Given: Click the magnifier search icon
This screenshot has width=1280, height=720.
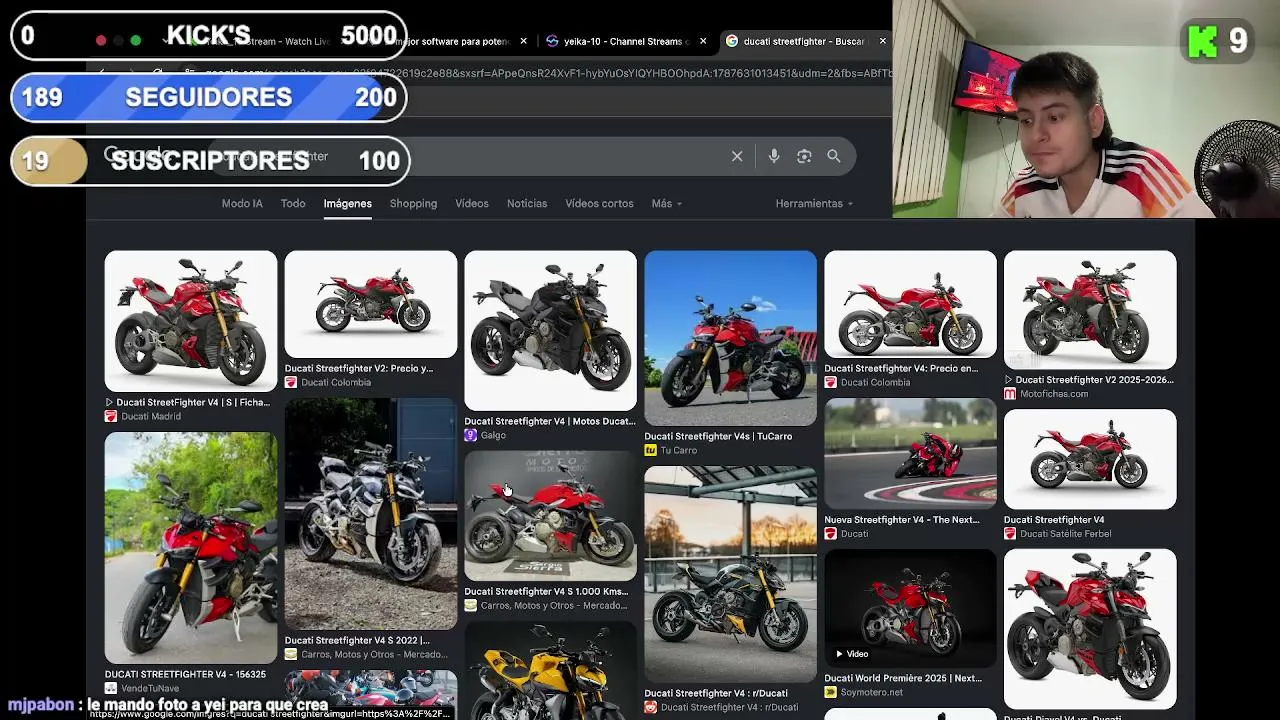Looking at the screenshot, I should click(x=834, y=156).
